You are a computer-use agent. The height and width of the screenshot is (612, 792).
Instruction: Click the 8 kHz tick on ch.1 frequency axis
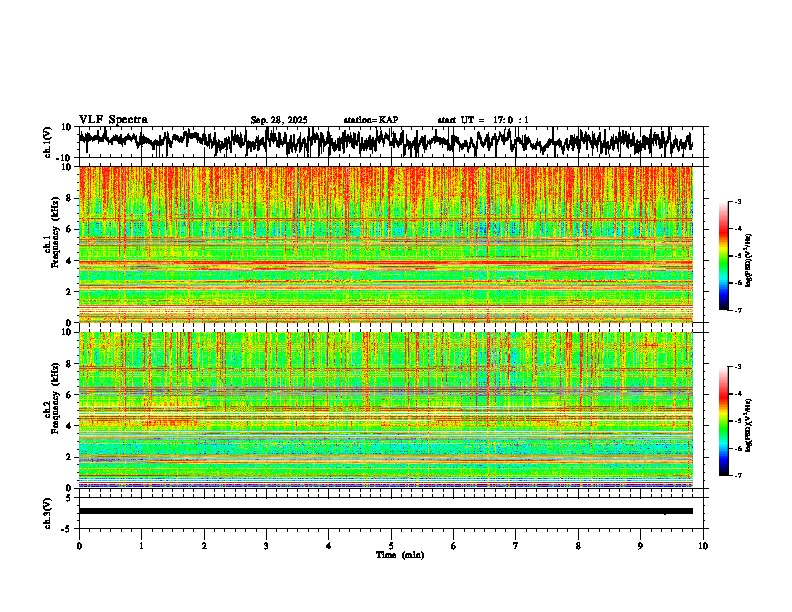70,198
